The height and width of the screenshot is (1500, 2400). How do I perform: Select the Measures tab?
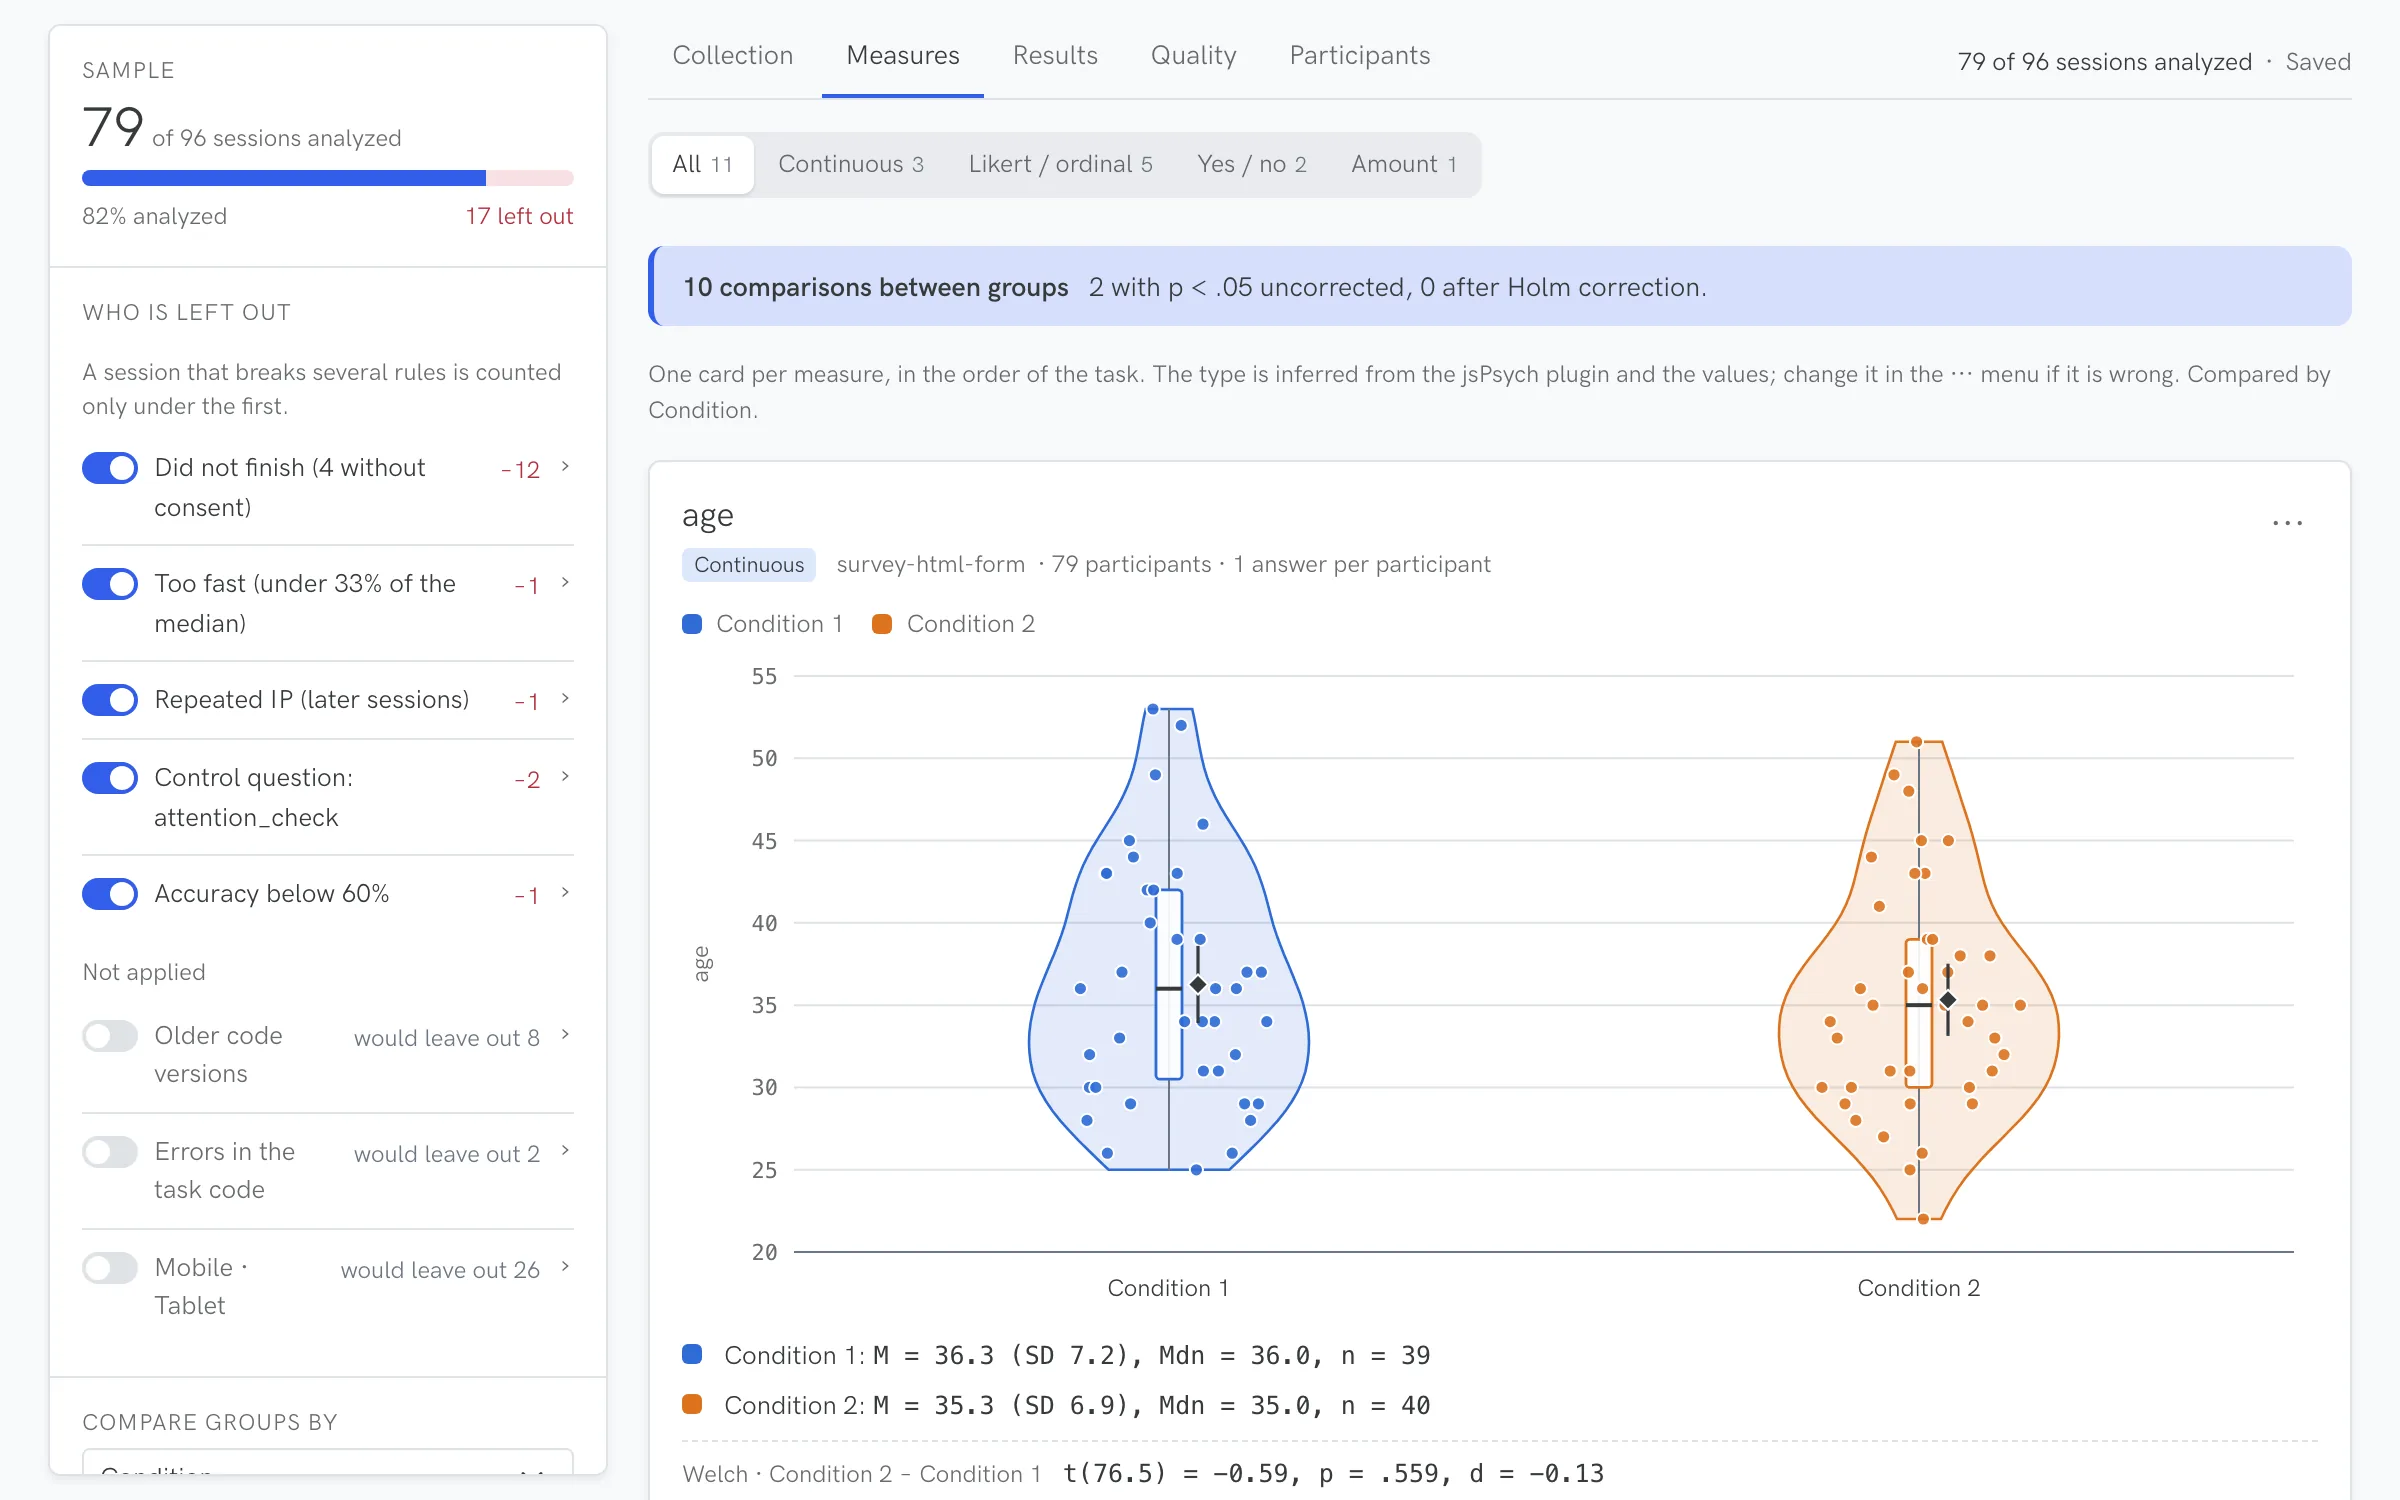903,56
